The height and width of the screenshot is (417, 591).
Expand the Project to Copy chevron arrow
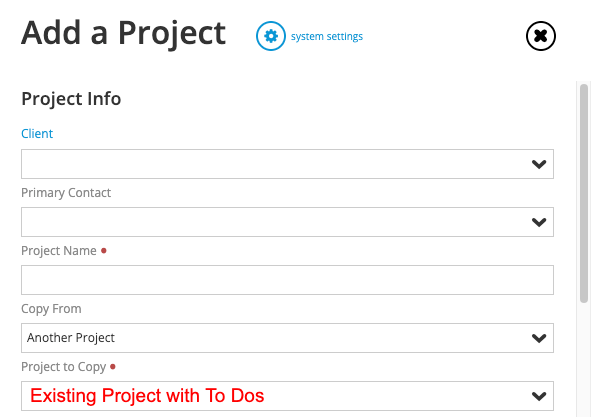539,396
